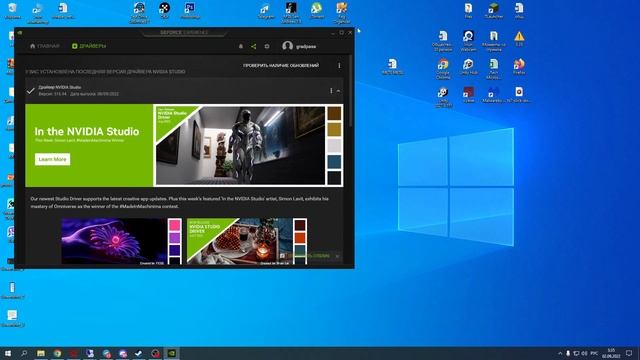Click the NVIDIA logo in window title bar
The image size is (640, 360).
[x=20, y=33]
